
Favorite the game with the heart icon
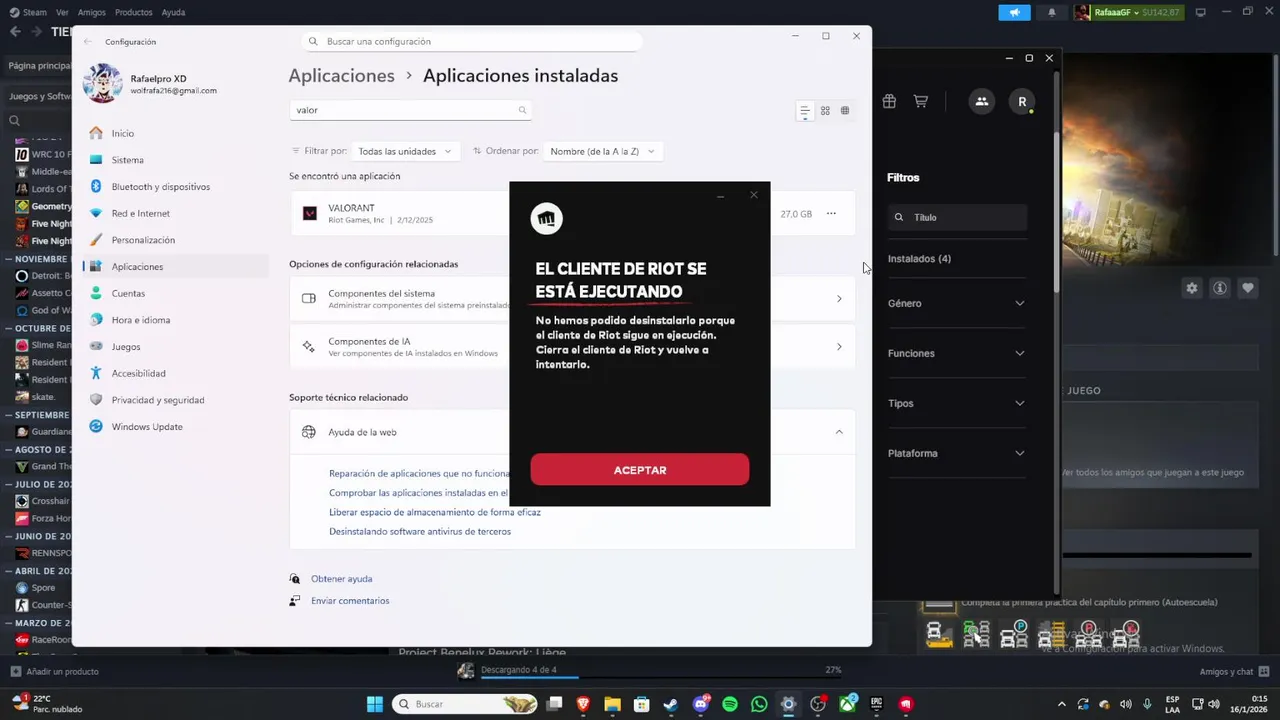pos(1248,288)
